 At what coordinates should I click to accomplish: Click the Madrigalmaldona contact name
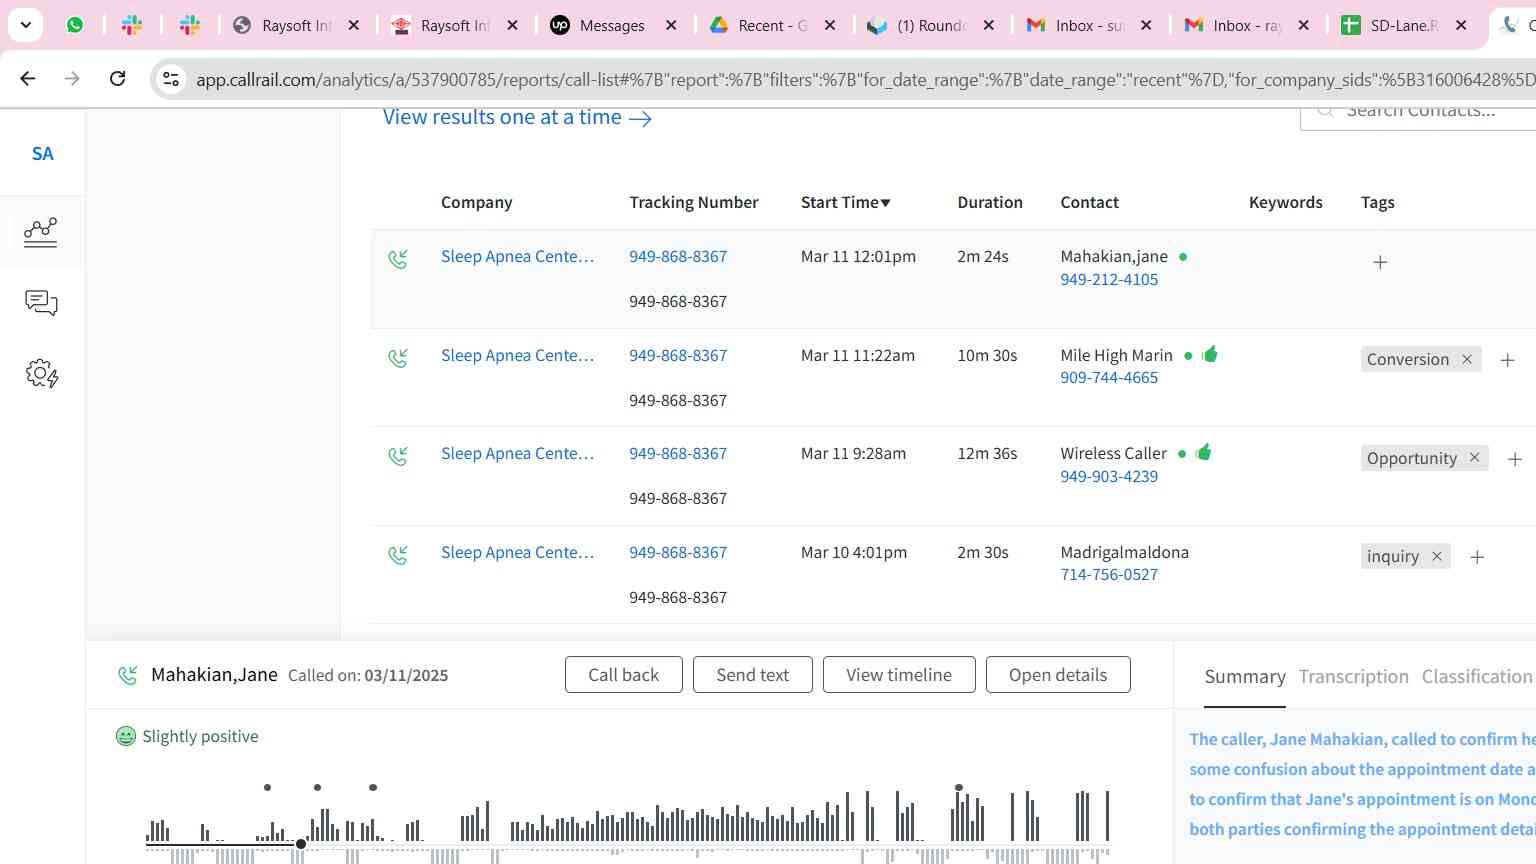pyautogui.click(x=1125, y=552)
